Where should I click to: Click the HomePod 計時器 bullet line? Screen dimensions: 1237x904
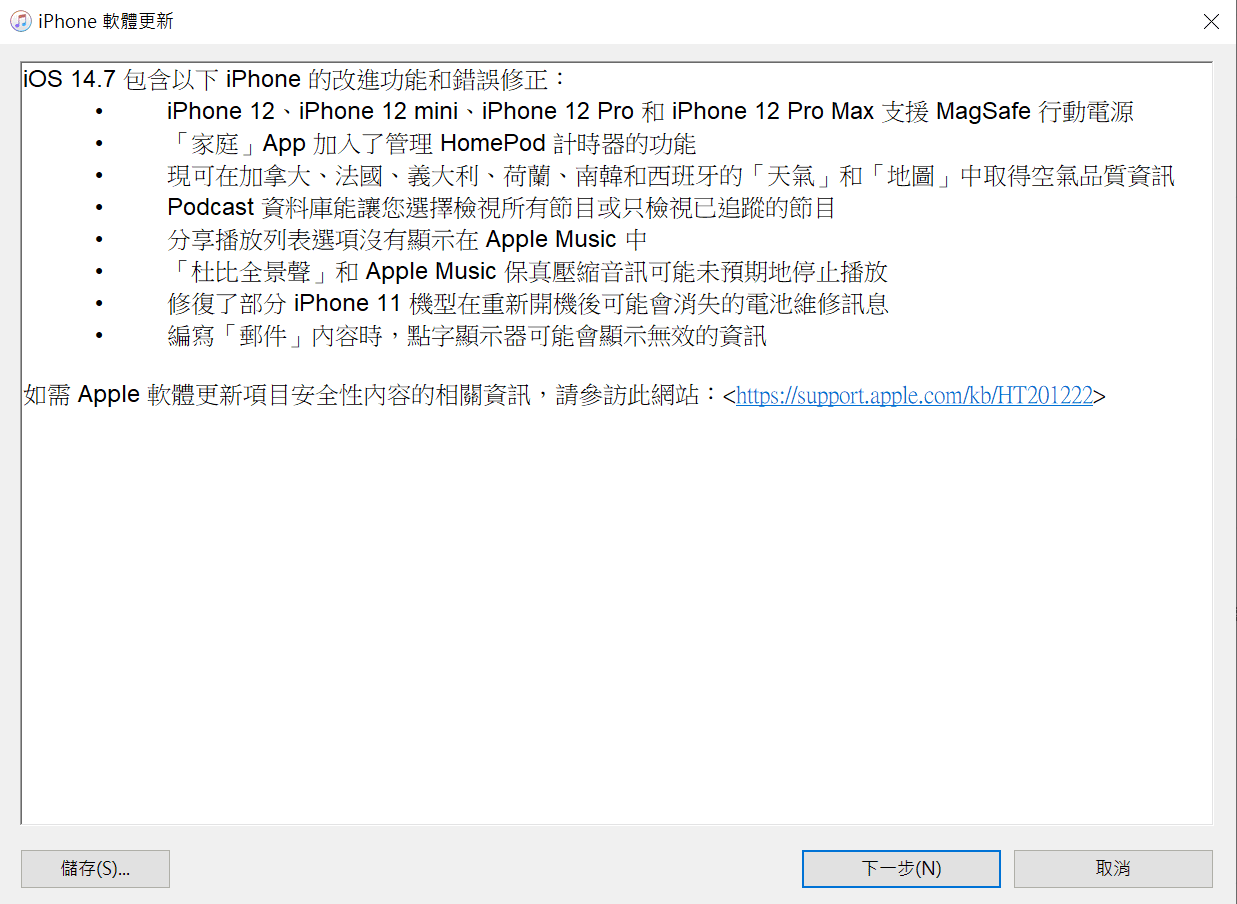[x=431, y=144]
